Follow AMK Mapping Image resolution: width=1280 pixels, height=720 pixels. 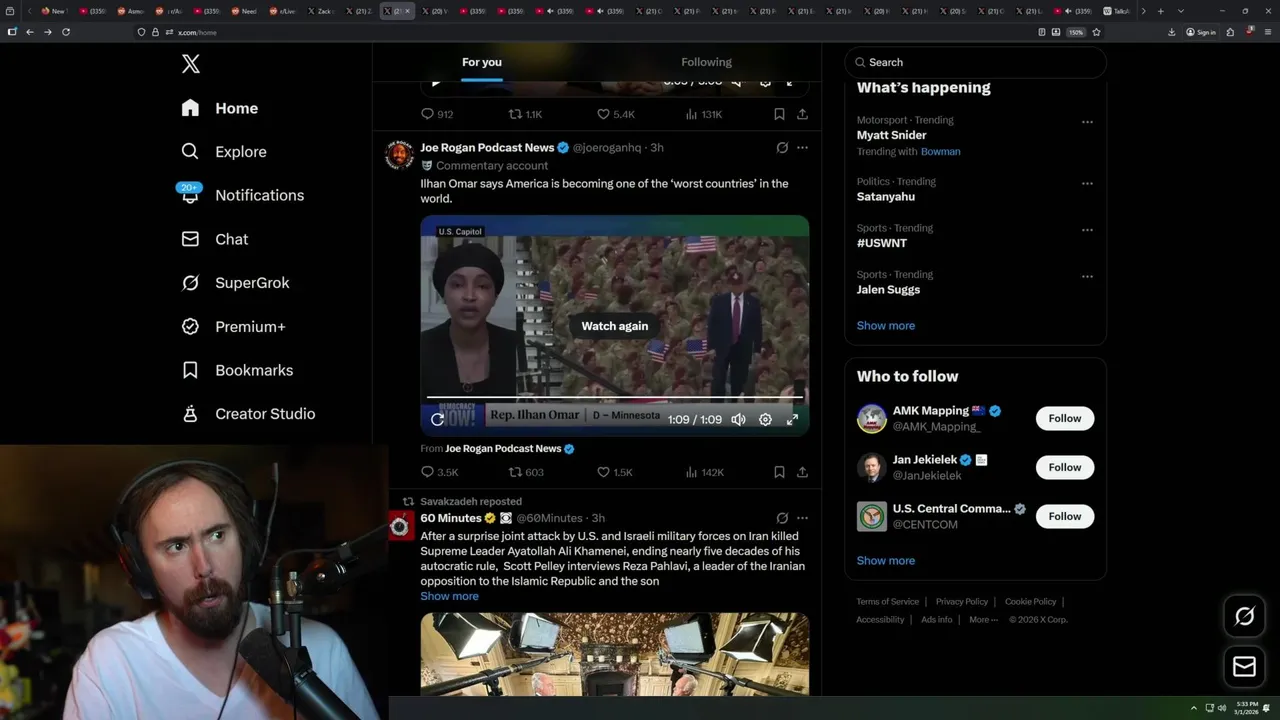click(x=1065, y=418)
